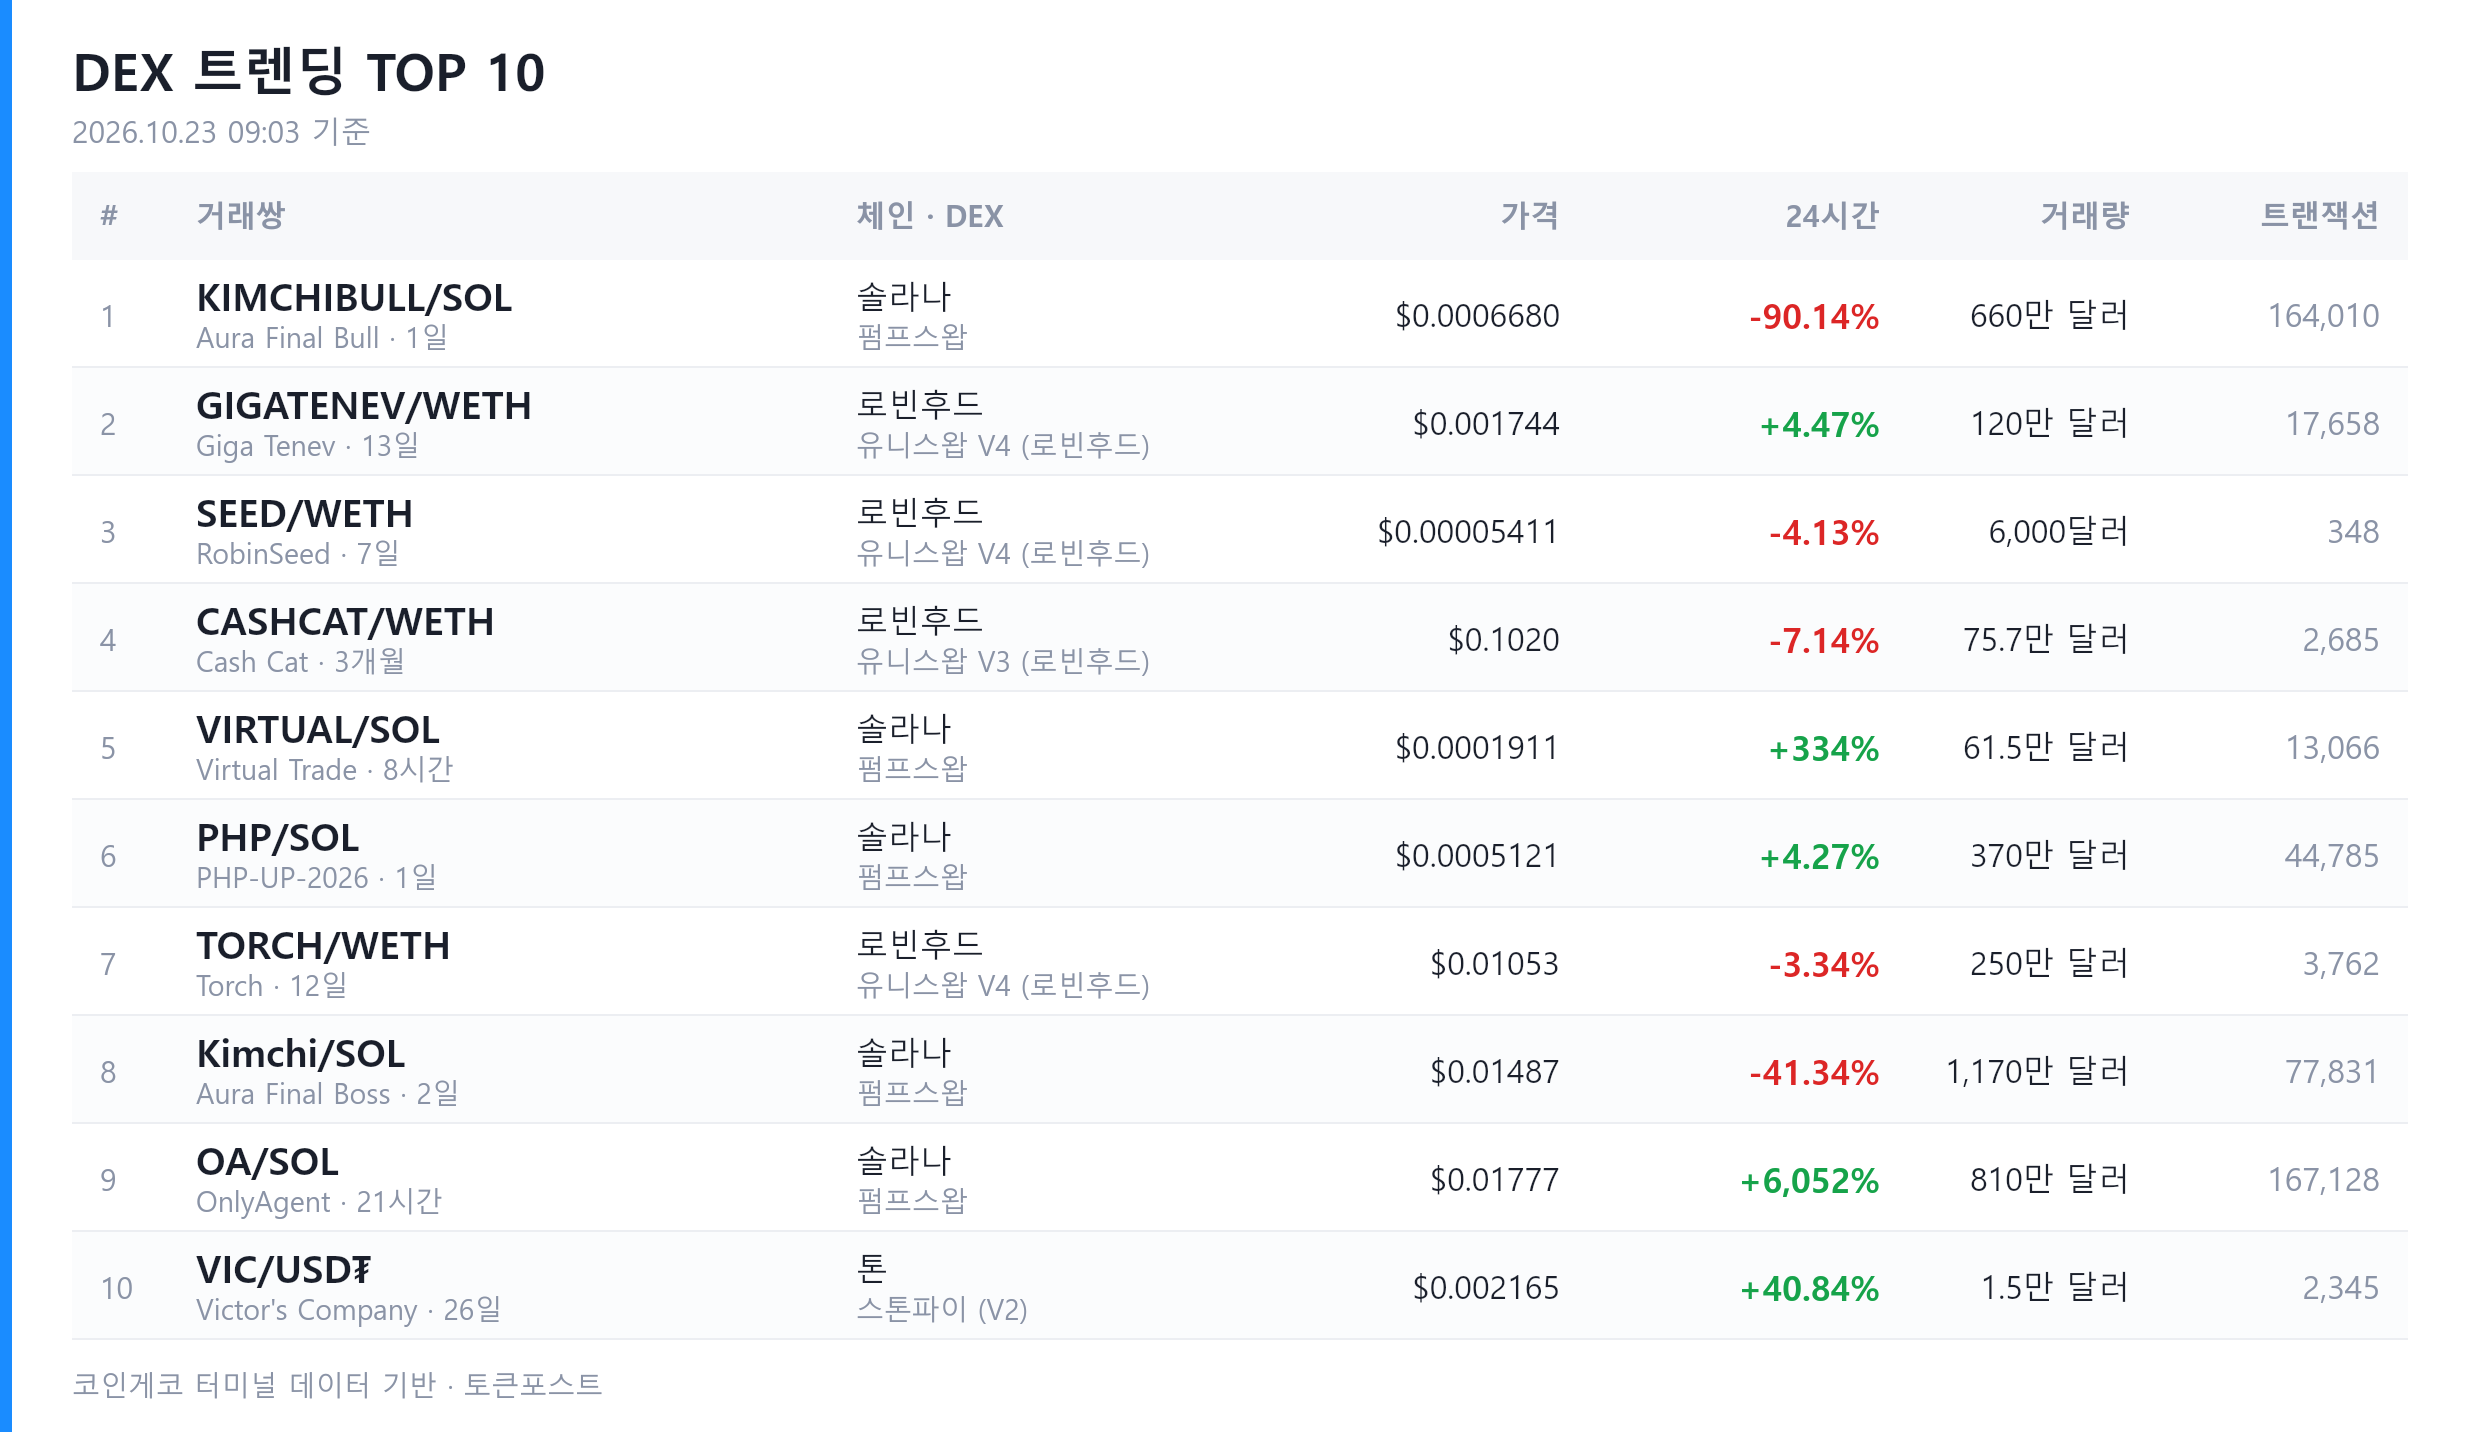Click the price $0.0006680

pyautogui.click(x=1477, y=316)
